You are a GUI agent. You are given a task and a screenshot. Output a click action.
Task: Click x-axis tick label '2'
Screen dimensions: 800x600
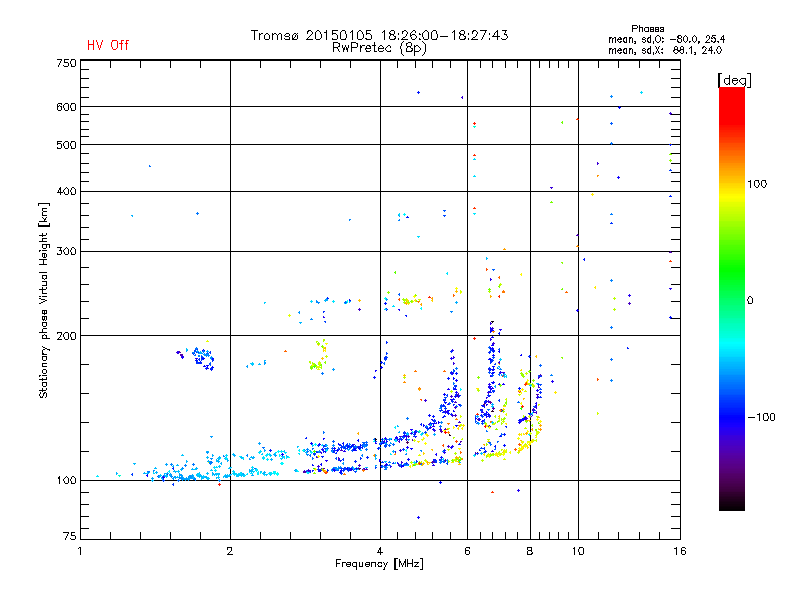[230, 551]
